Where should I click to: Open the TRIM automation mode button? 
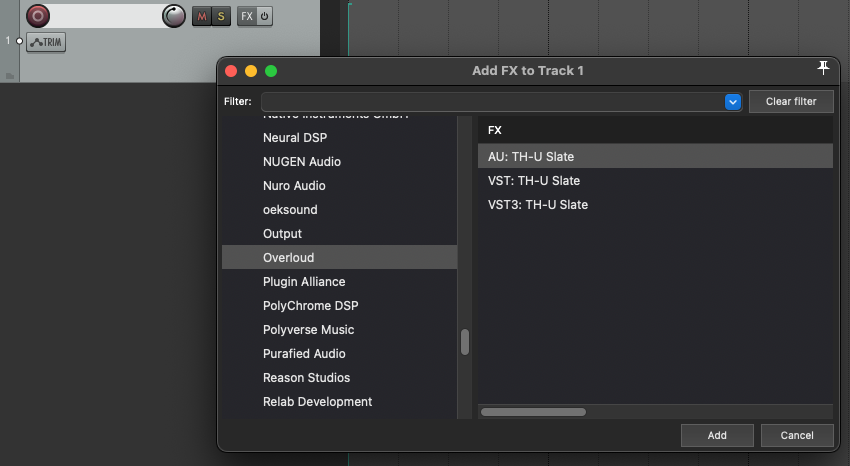point(46,42)
